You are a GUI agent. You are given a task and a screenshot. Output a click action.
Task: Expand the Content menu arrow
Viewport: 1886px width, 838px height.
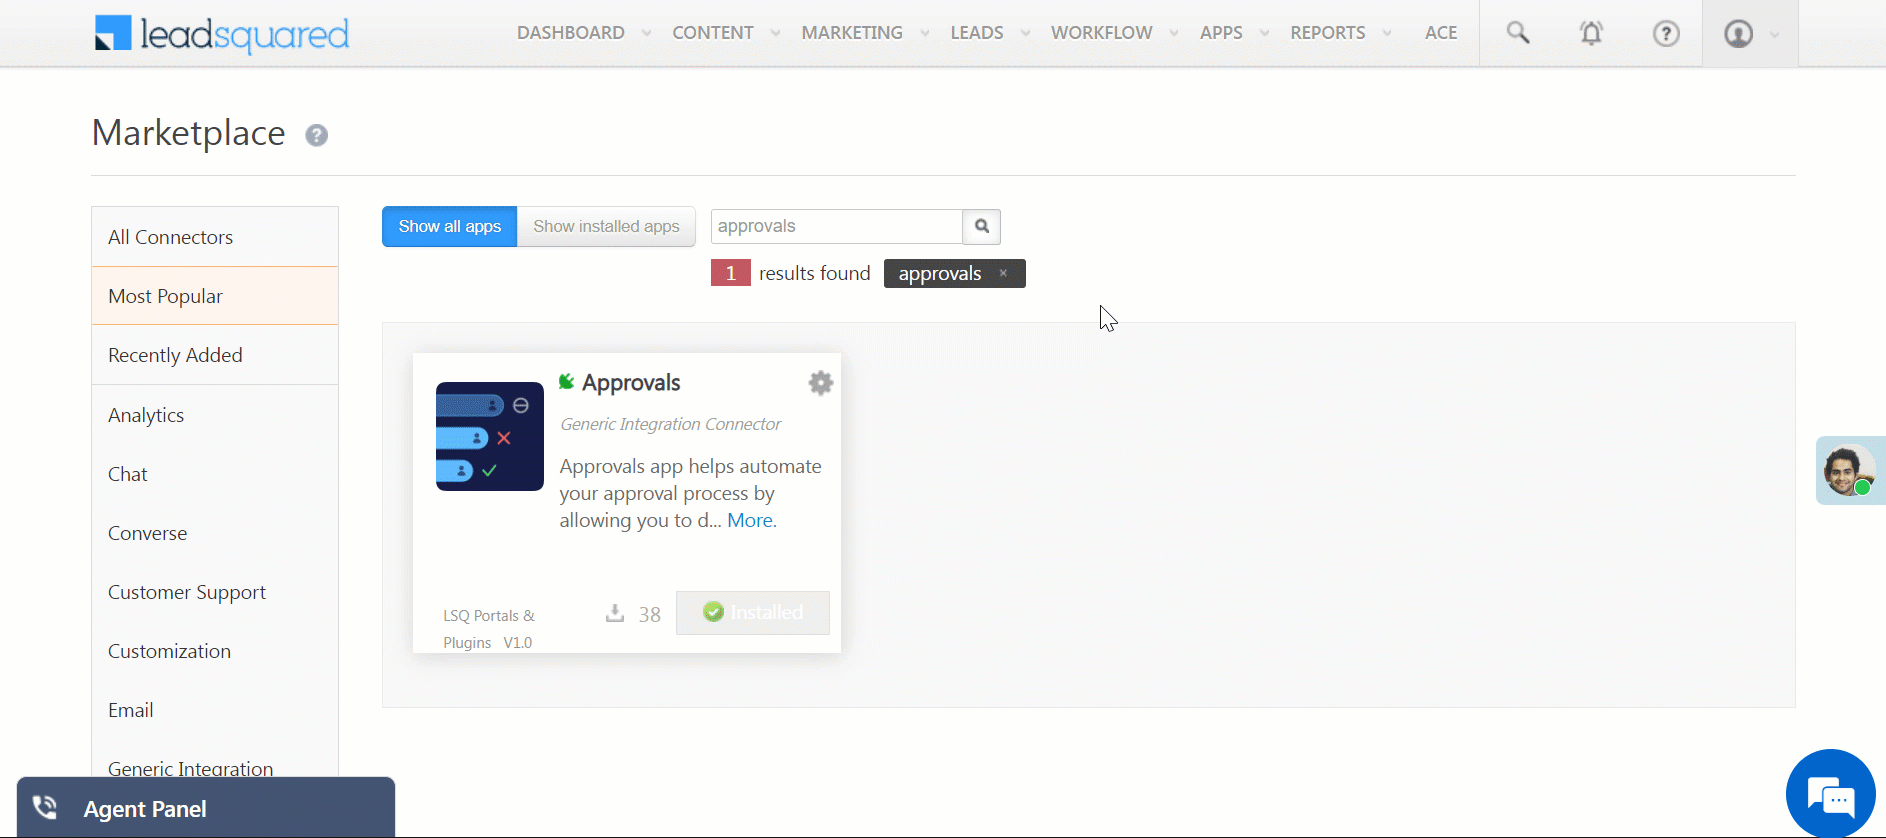[x=775, y=33]
